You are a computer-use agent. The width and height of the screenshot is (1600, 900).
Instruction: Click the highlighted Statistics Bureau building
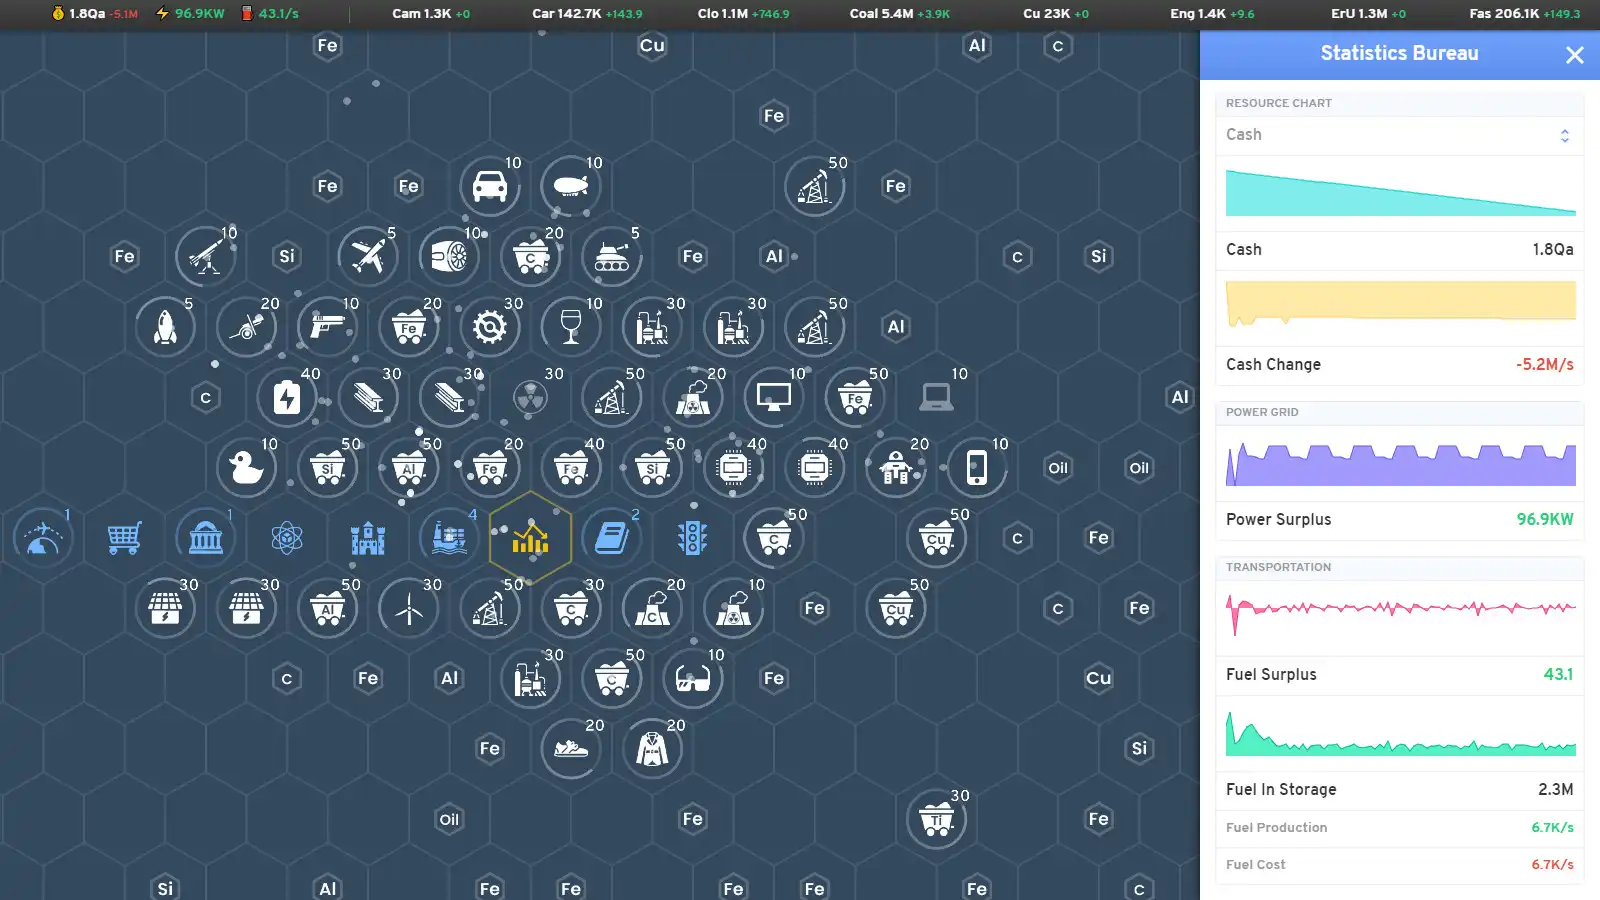530,538
